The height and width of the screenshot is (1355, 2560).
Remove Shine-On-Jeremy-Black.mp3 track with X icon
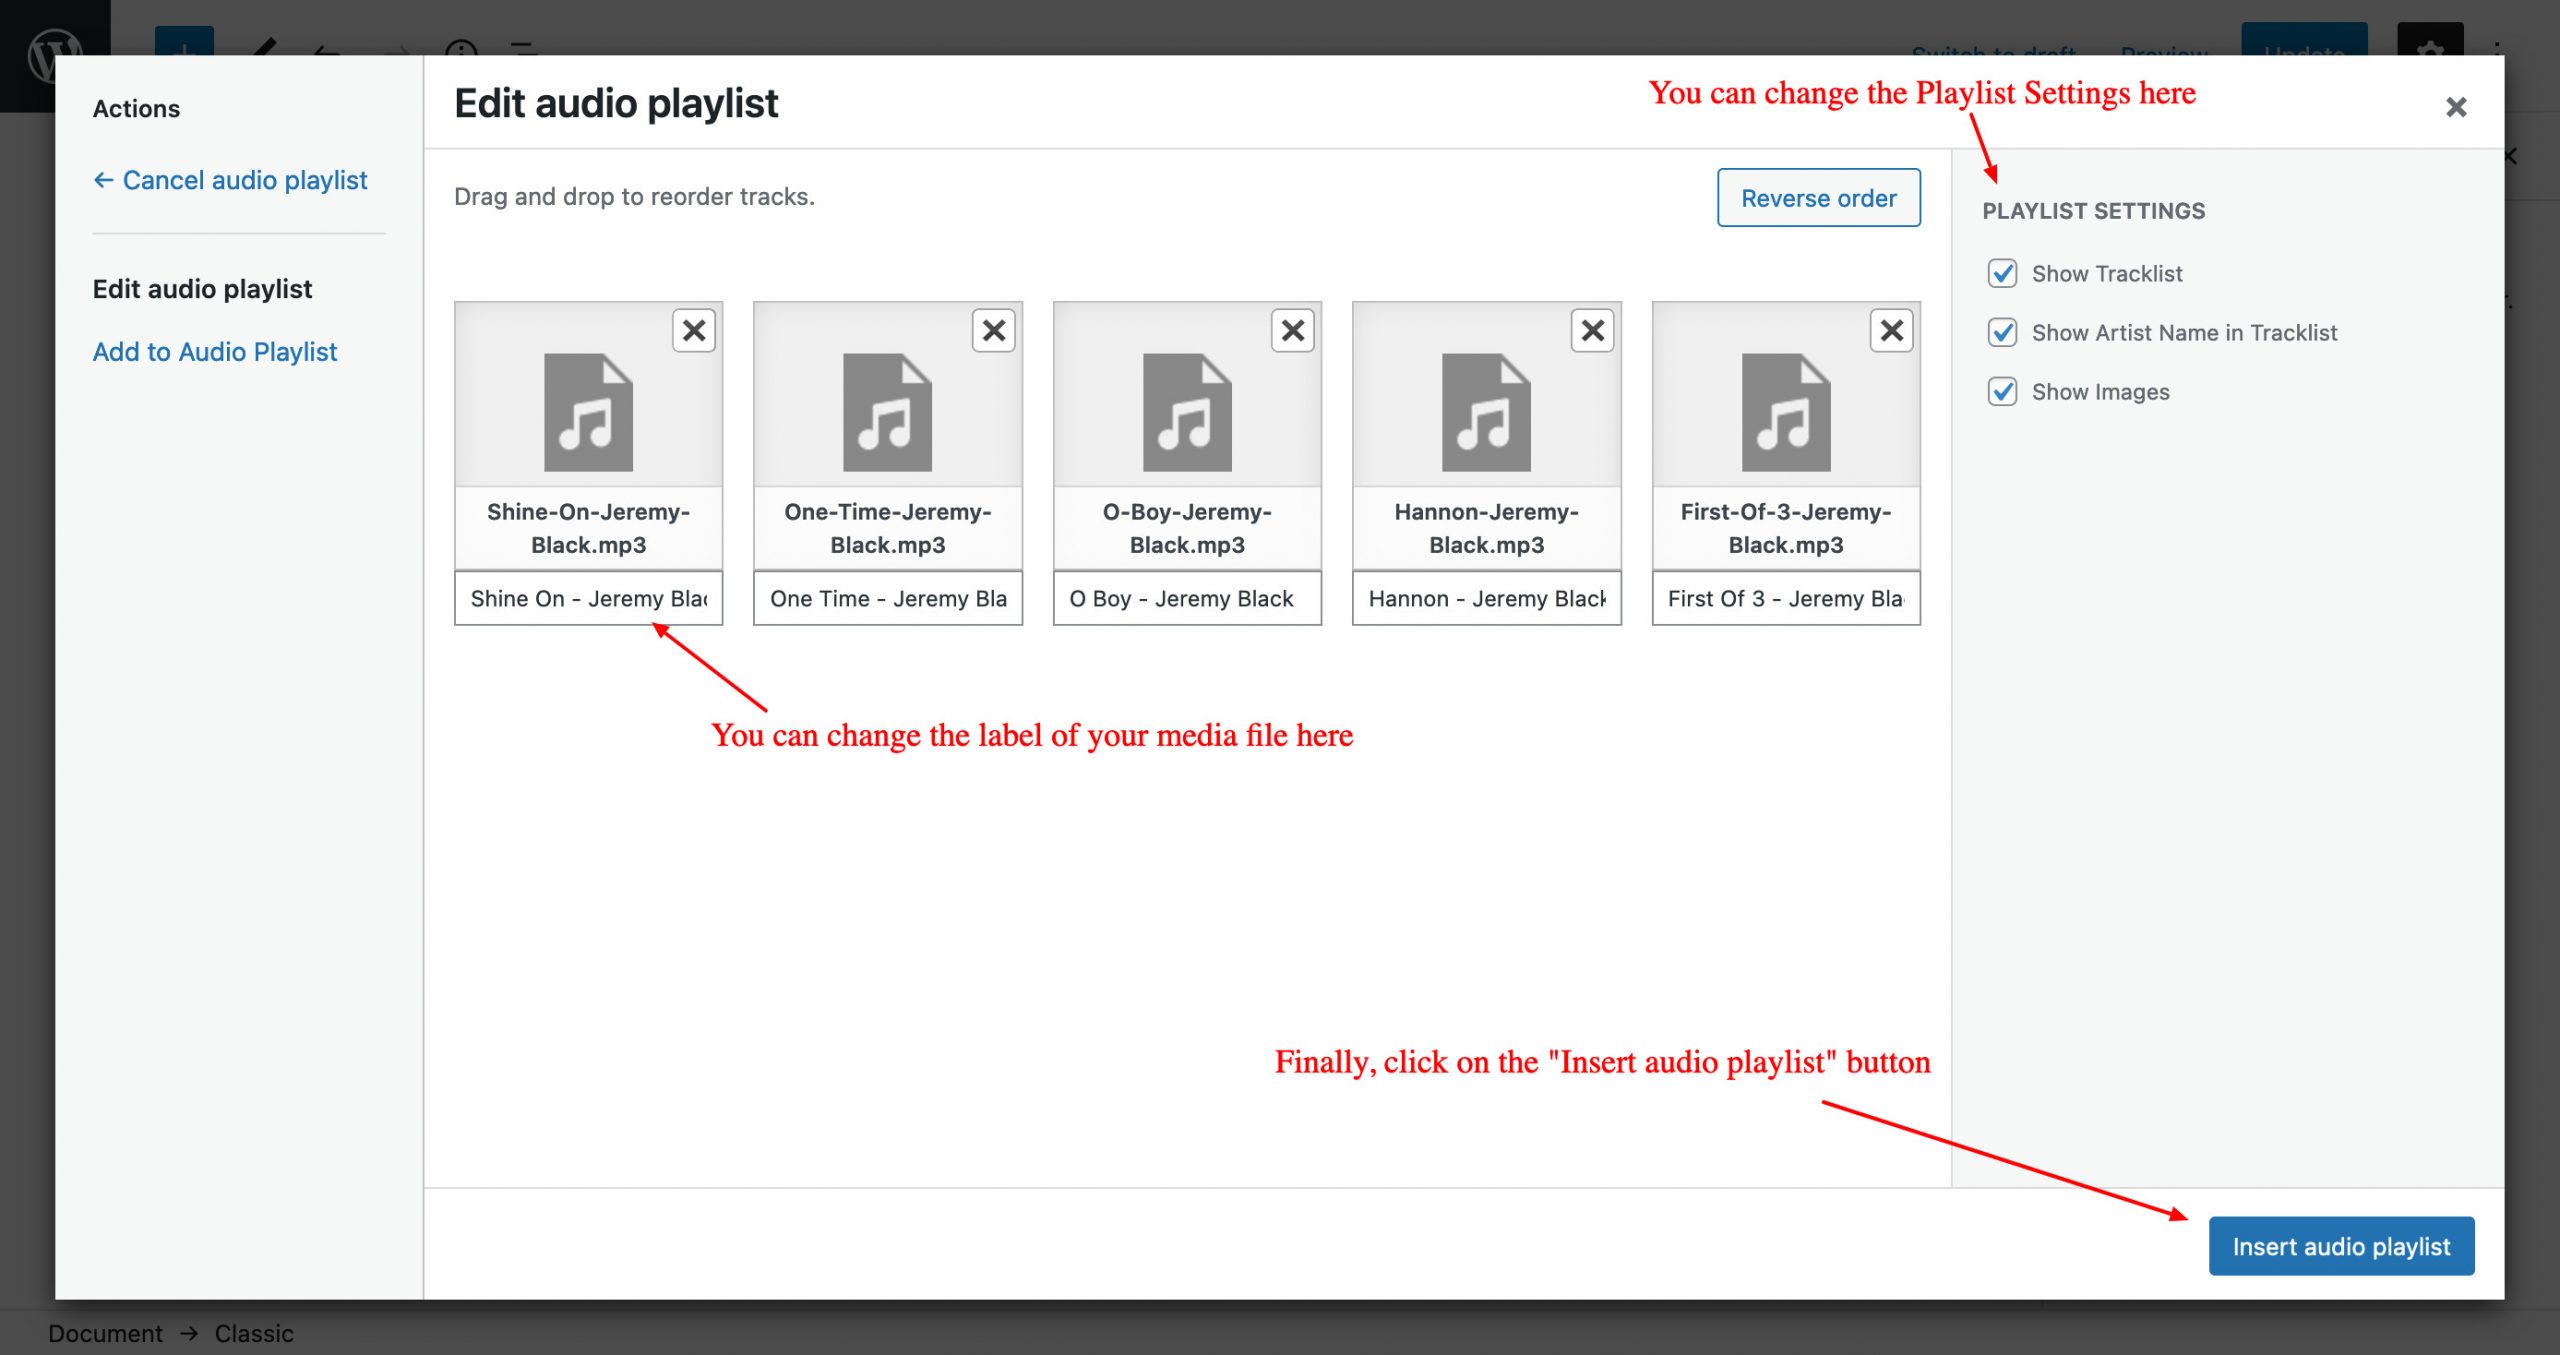click(x=694, y=331)
